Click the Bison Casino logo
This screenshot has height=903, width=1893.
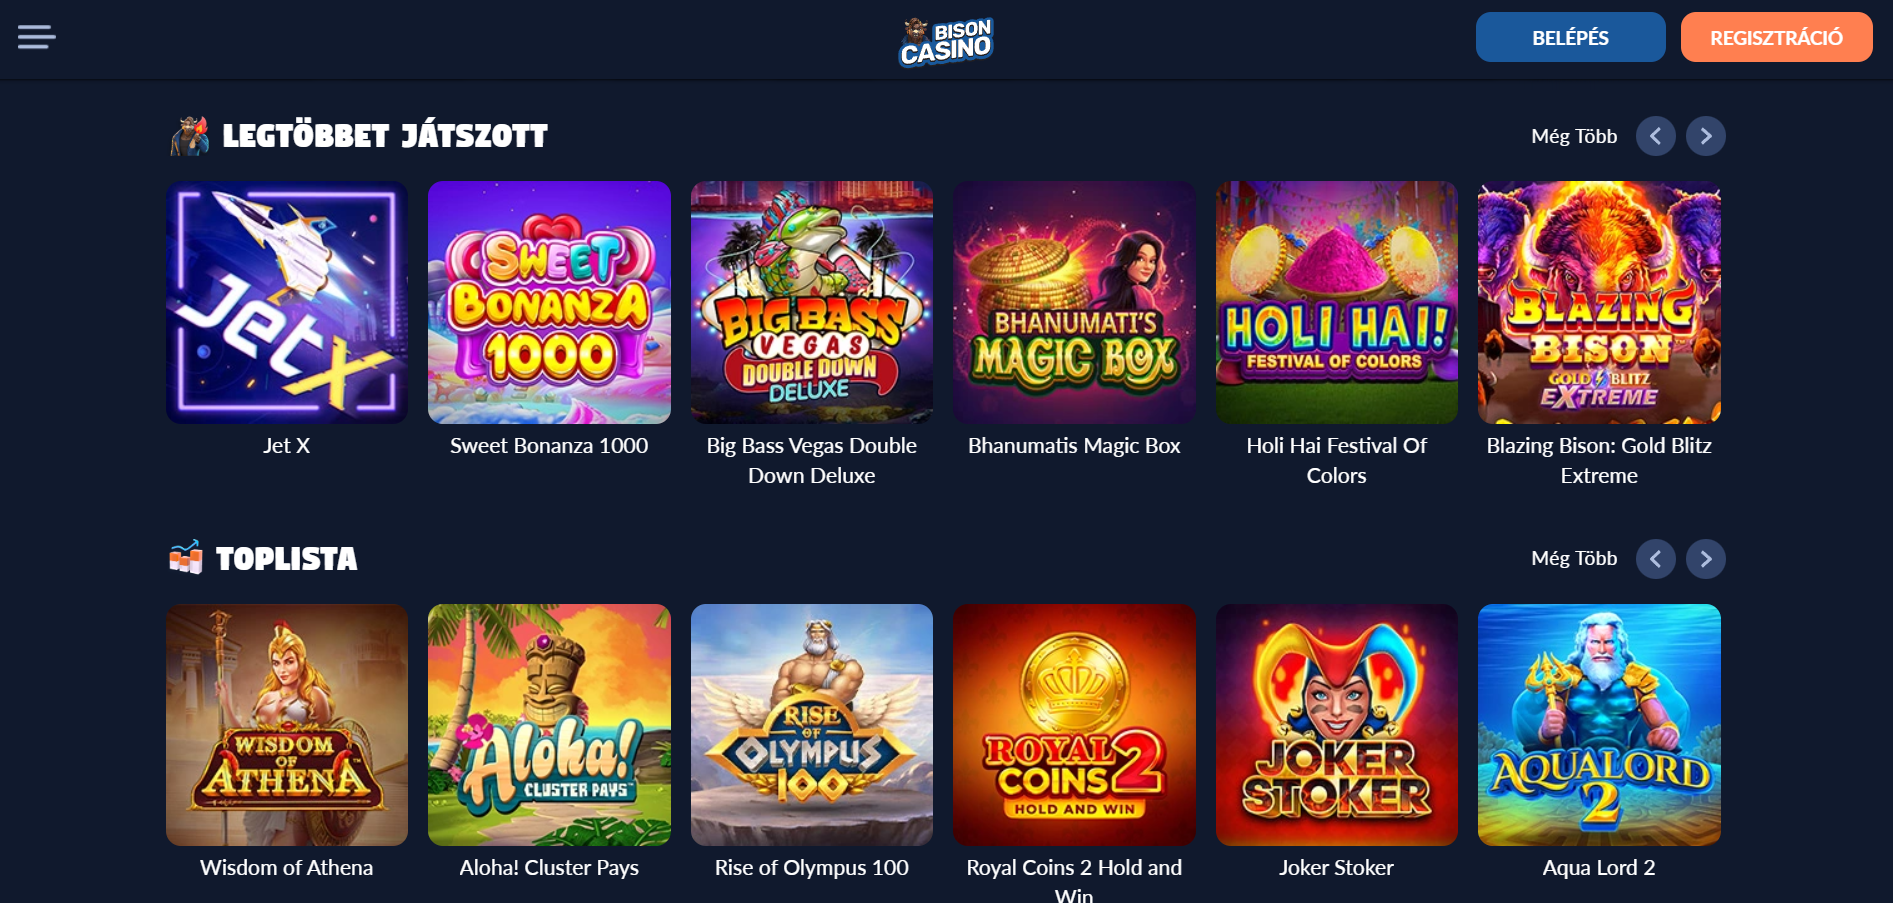tap(946, 42)
